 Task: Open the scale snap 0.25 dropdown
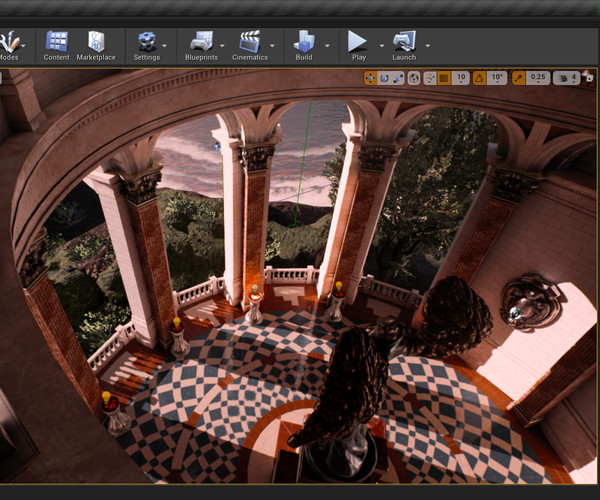click(x=538, y=78)
